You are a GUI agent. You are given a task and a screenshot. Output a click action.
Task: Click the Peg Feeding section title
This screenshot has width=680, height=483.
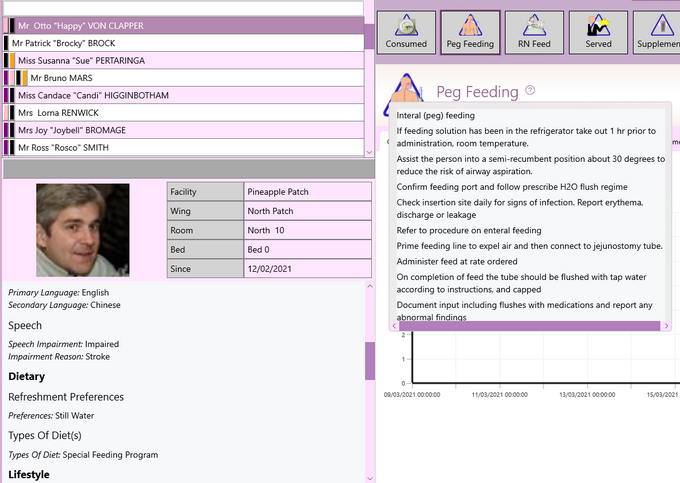pos(477,92)
